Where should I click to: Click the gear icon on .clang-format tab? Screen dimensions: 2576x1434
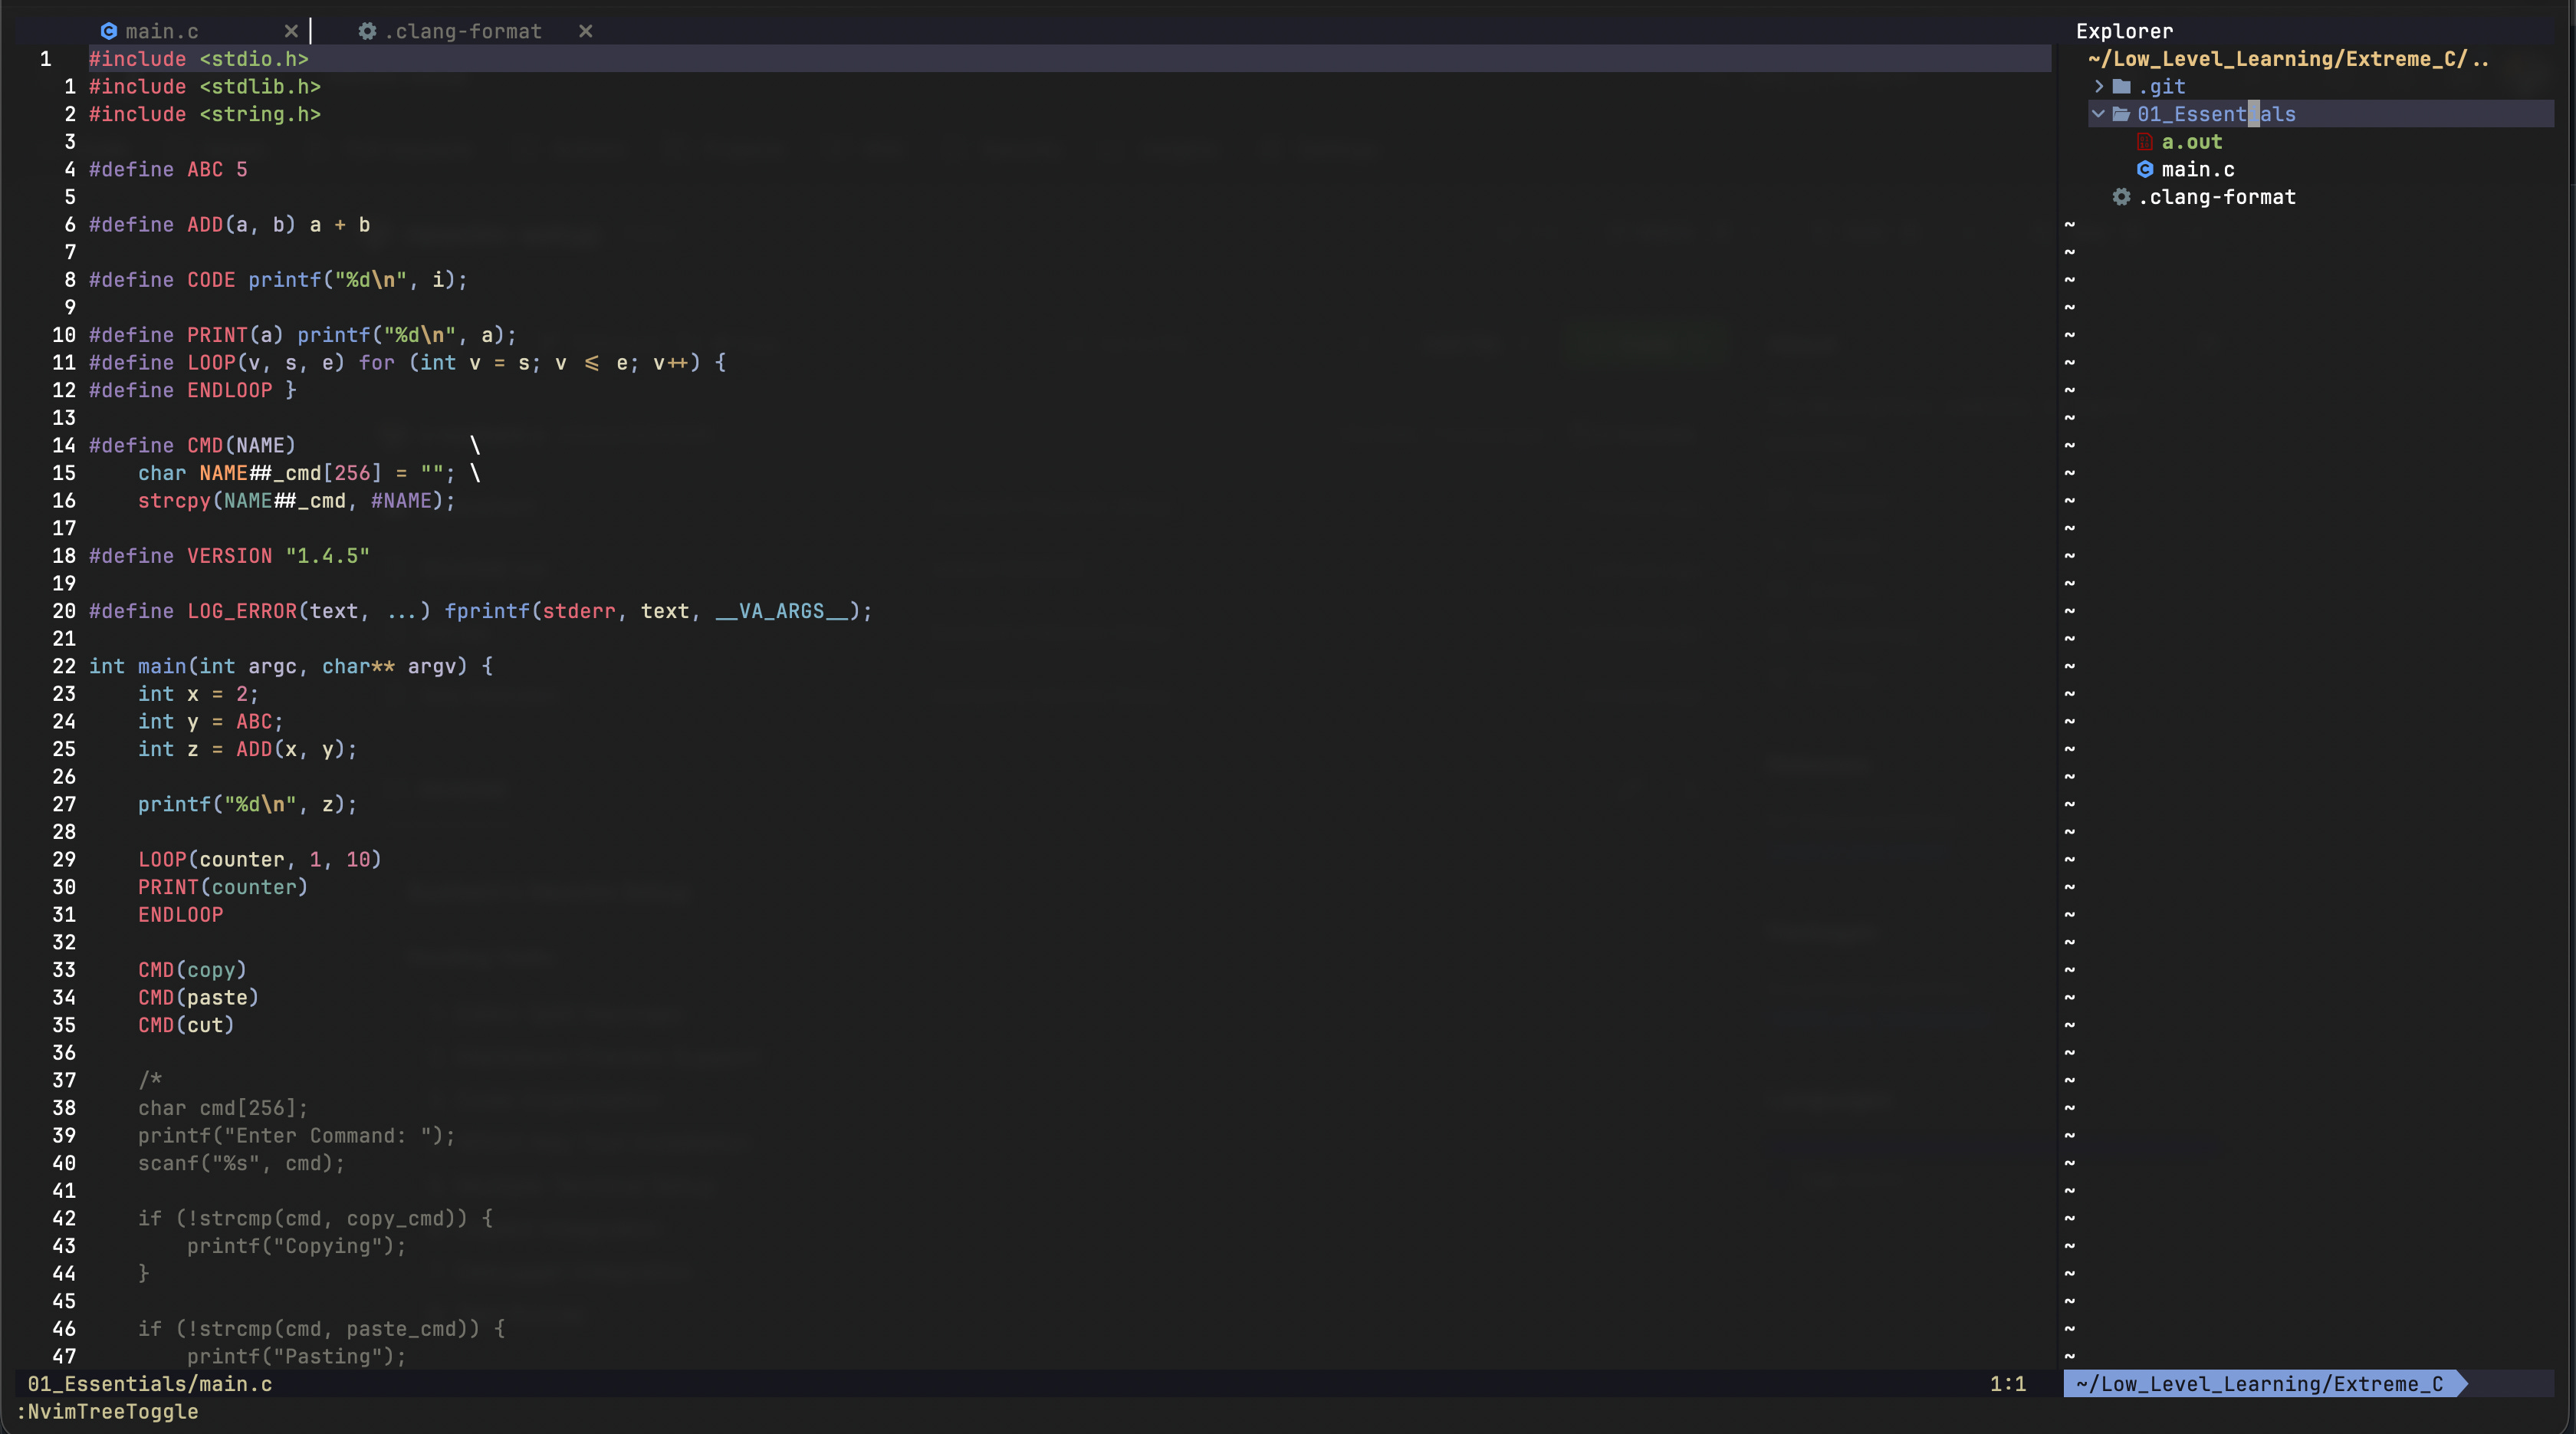pyautogui.click(x=367, y=31)
